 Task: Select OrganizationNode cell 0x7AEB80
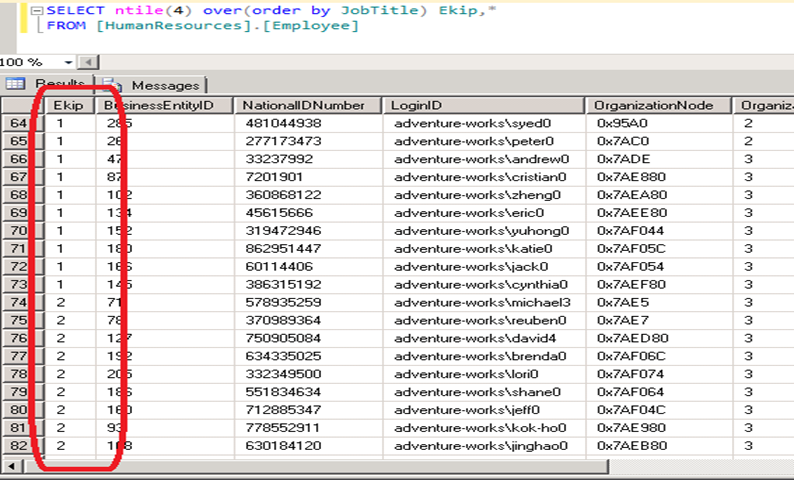point(659,446)
